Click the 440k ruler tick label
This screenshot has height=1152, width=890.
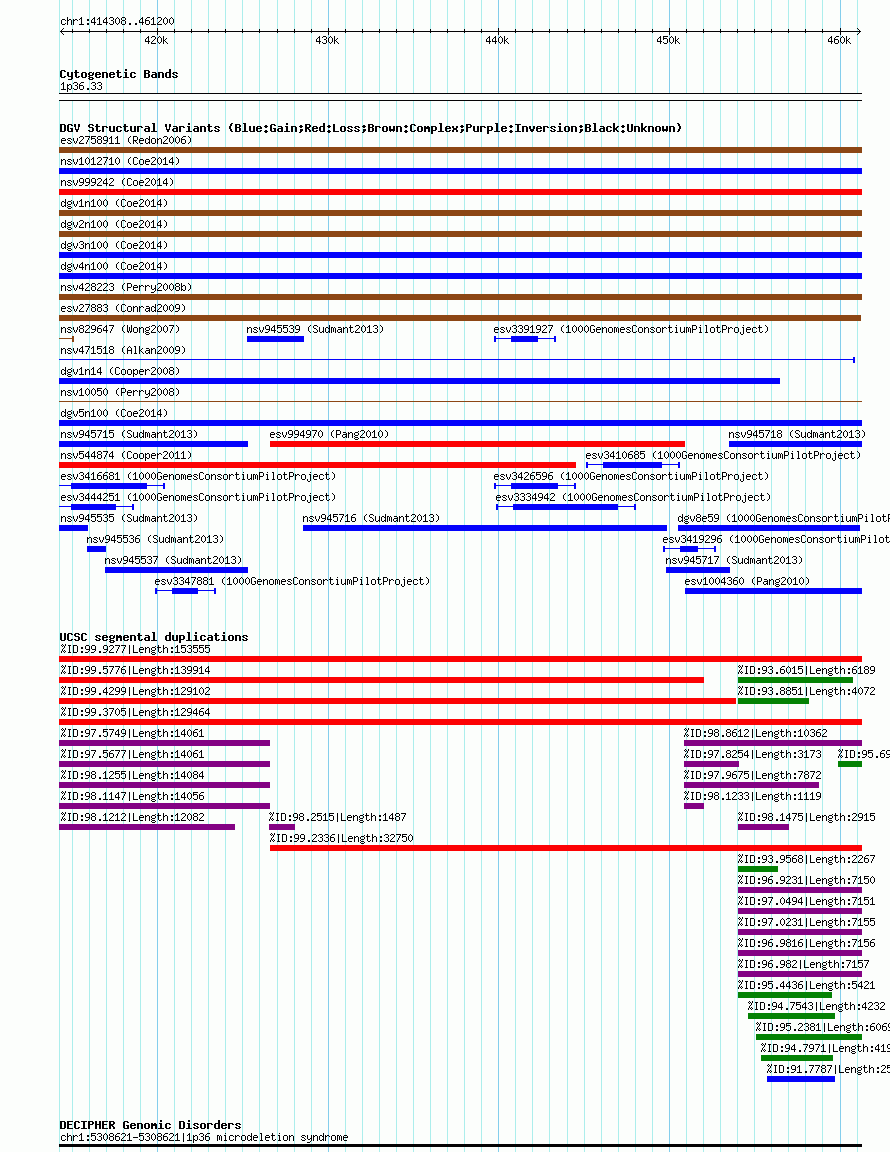coord(498,40)
